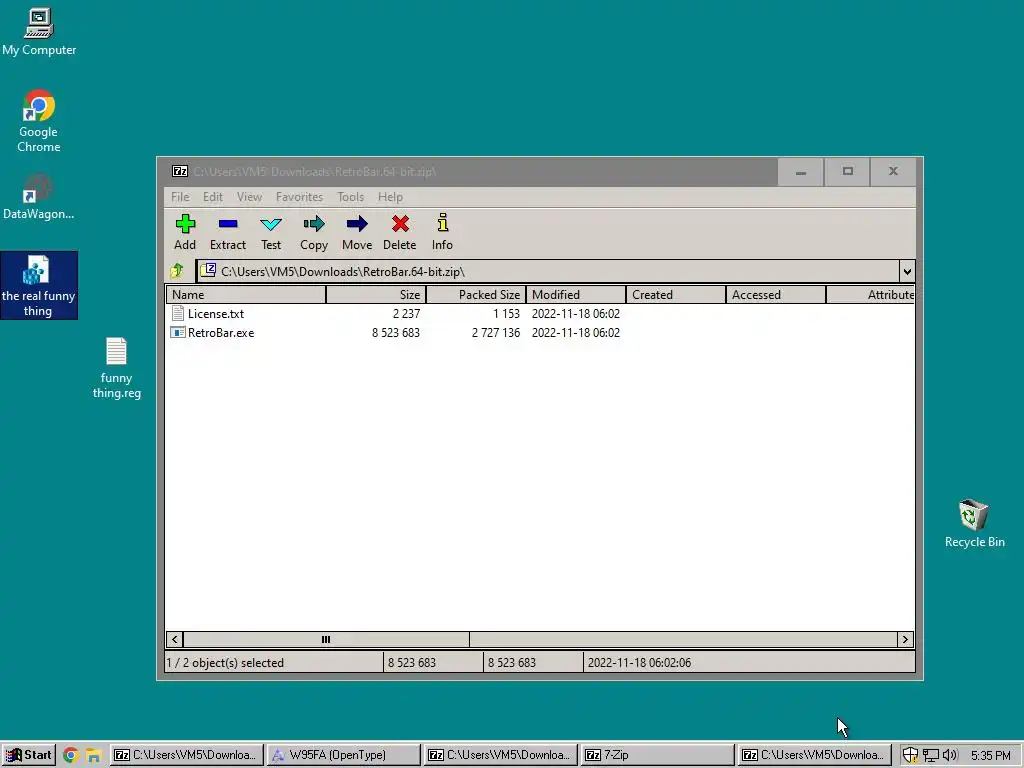Click status bar '1 / 2 object(s) selected'
This screenshot has width=1024, height=768.
225,662
